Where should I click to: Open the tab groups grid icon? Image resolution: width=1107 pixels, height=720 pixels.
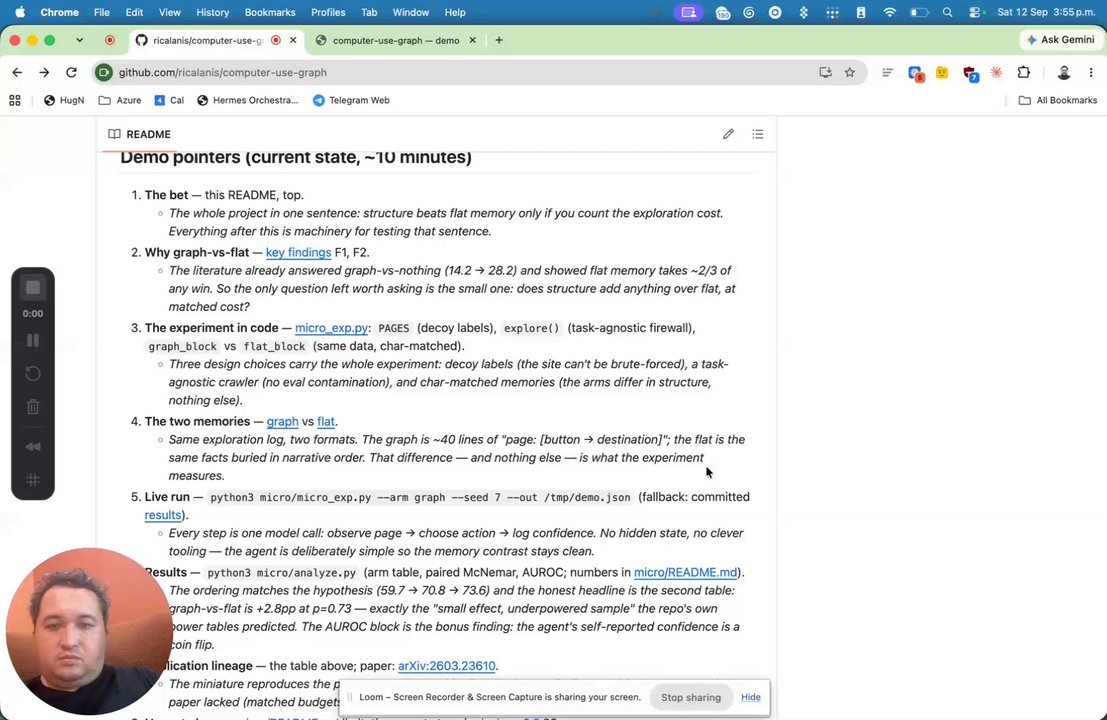click(15, 100)
